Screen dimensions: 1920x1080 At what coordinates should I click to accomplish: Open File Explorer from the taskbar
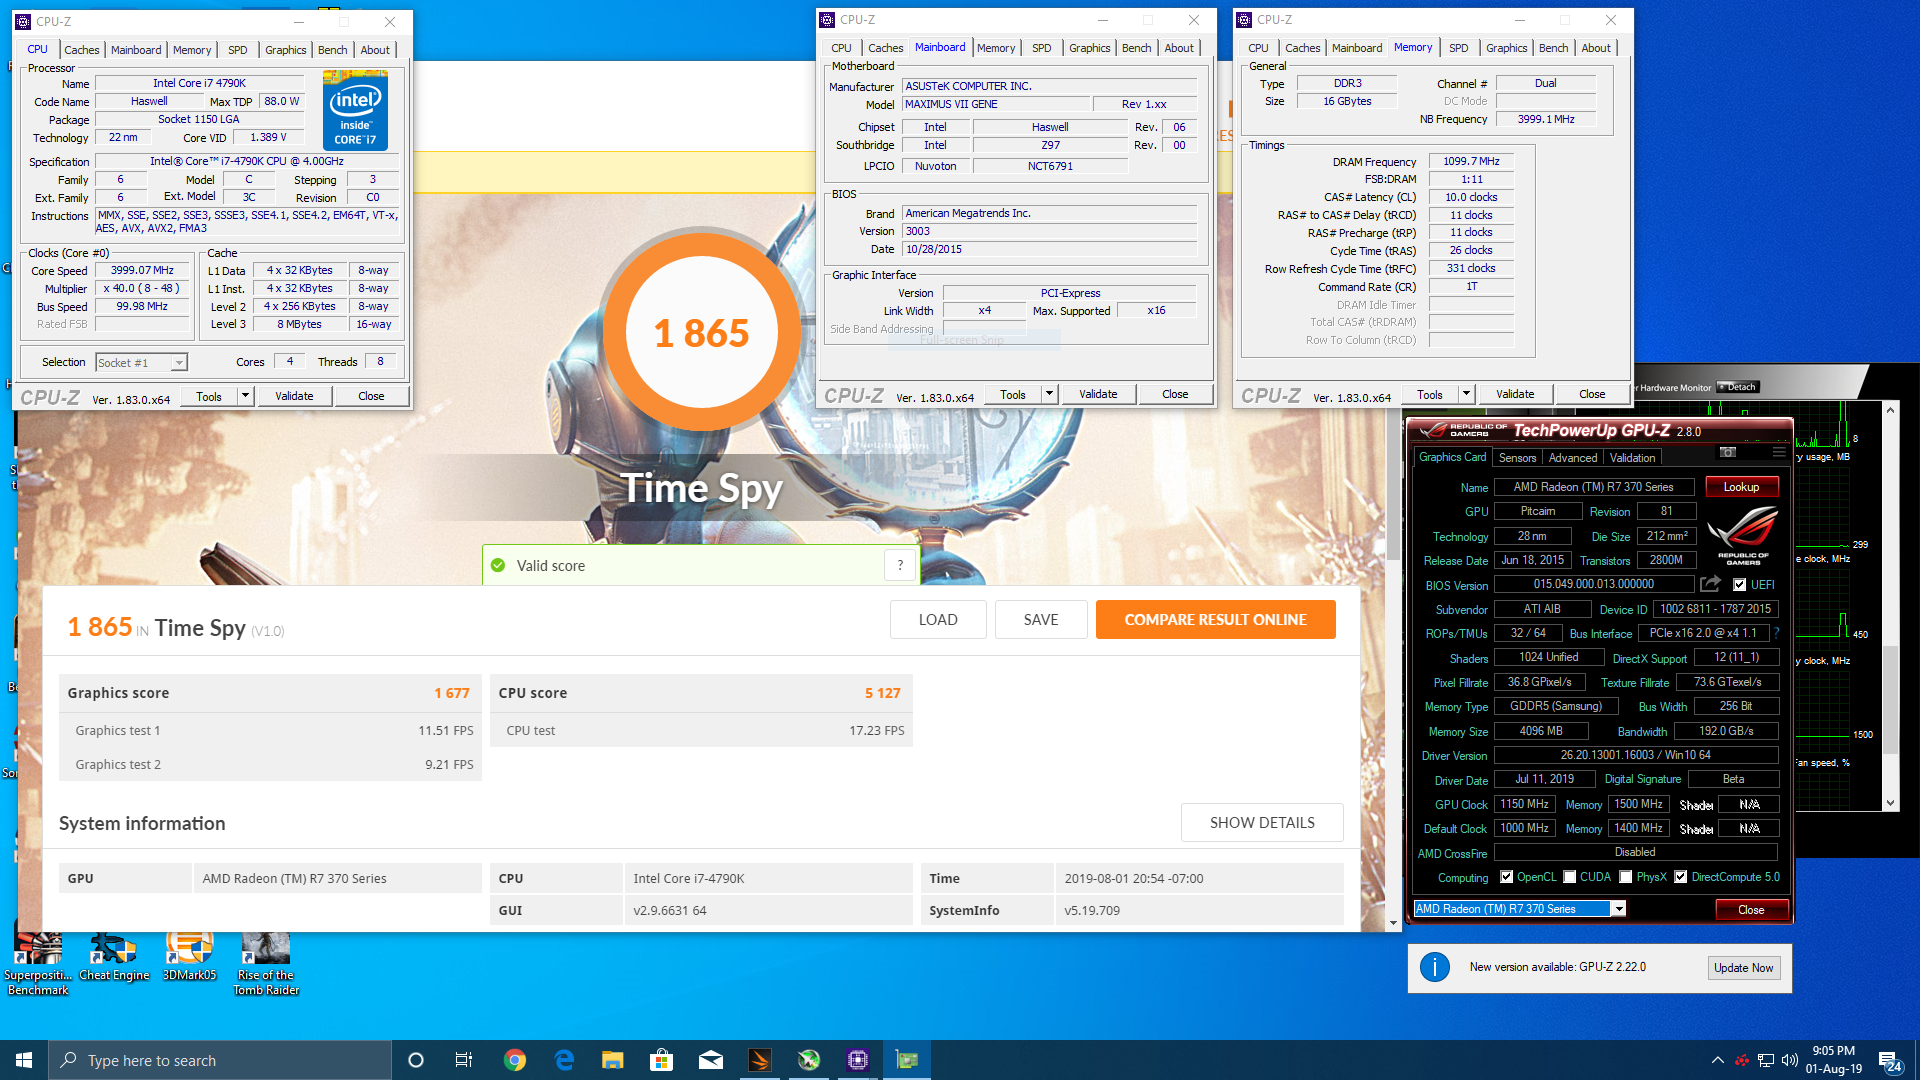(613, 1060)
